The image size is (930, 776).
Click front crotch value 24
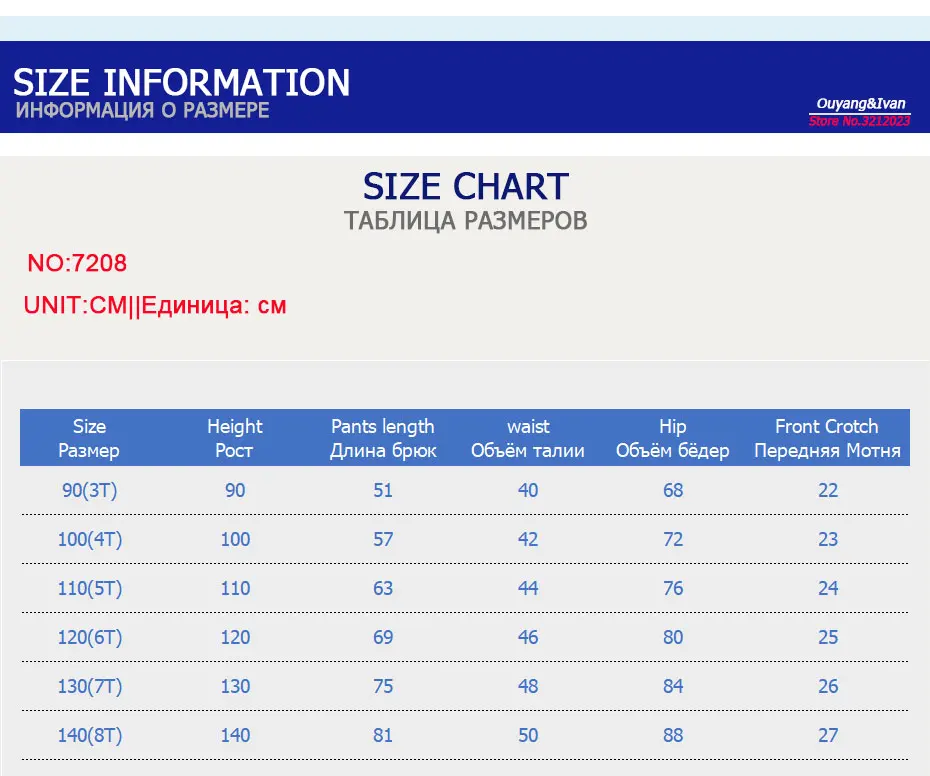[x=828, y=589]
